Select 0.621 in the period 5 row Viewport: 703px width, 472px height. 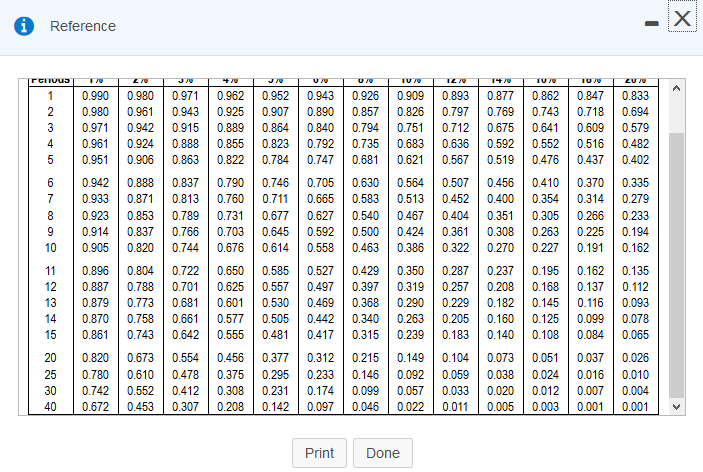[410, 160]
